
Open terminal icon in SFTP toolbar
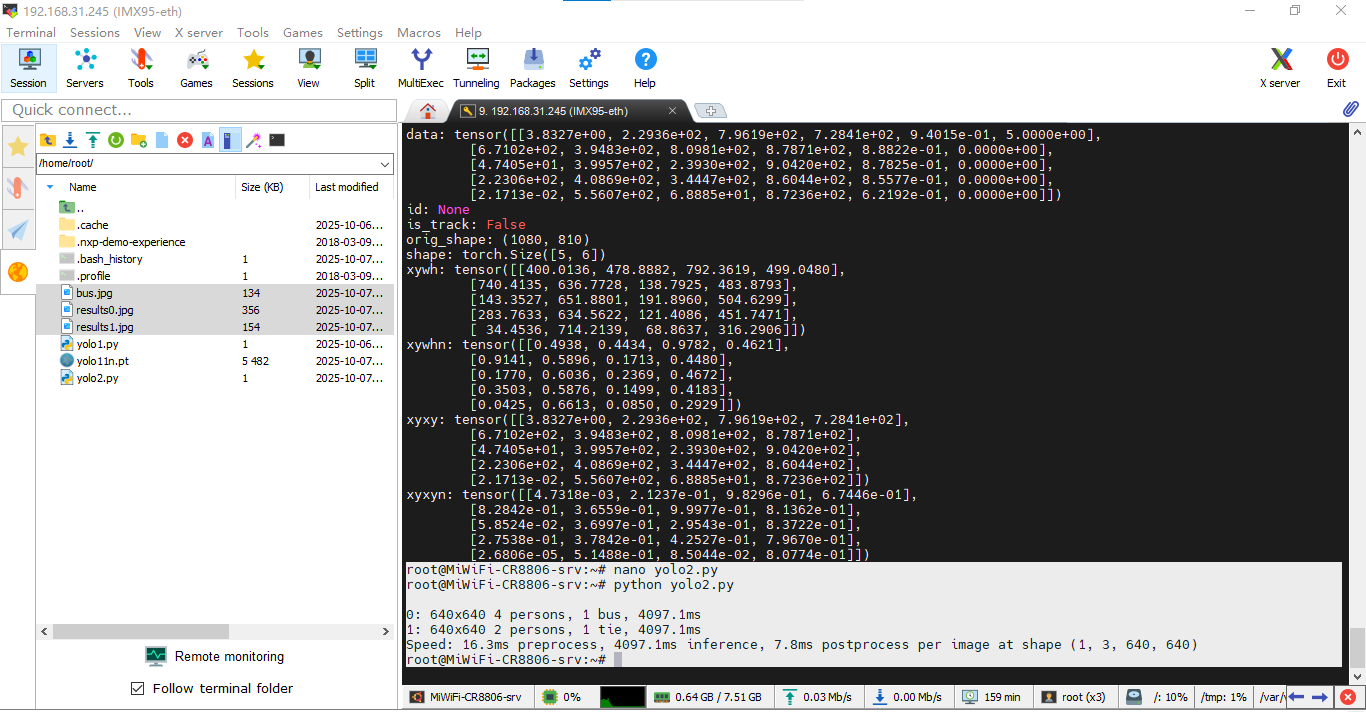click(x=277, y=140)
